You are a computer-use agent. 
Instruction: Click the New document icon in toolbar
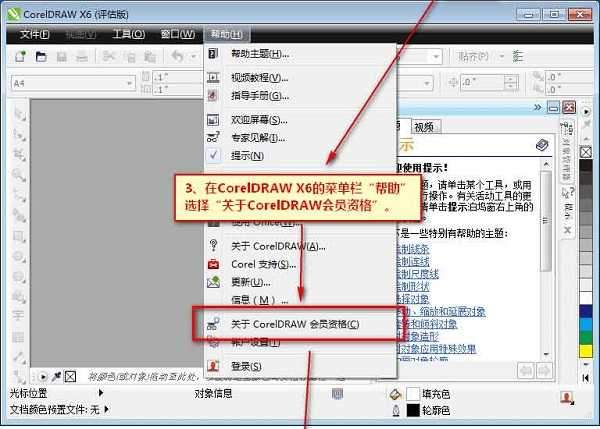coord(21,57)
